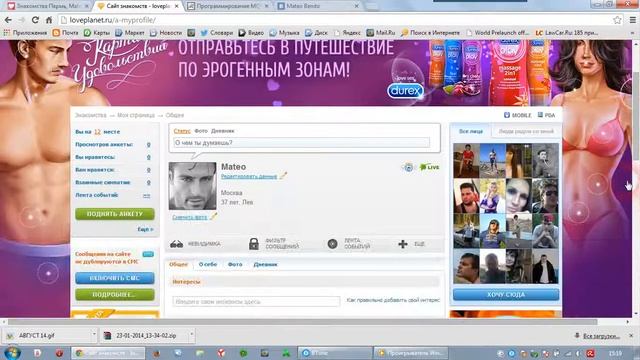Image resolution: width=640 pixels, height=360 pixels.
Task: Open the Карты bookmark
Action: click(97, 33)
